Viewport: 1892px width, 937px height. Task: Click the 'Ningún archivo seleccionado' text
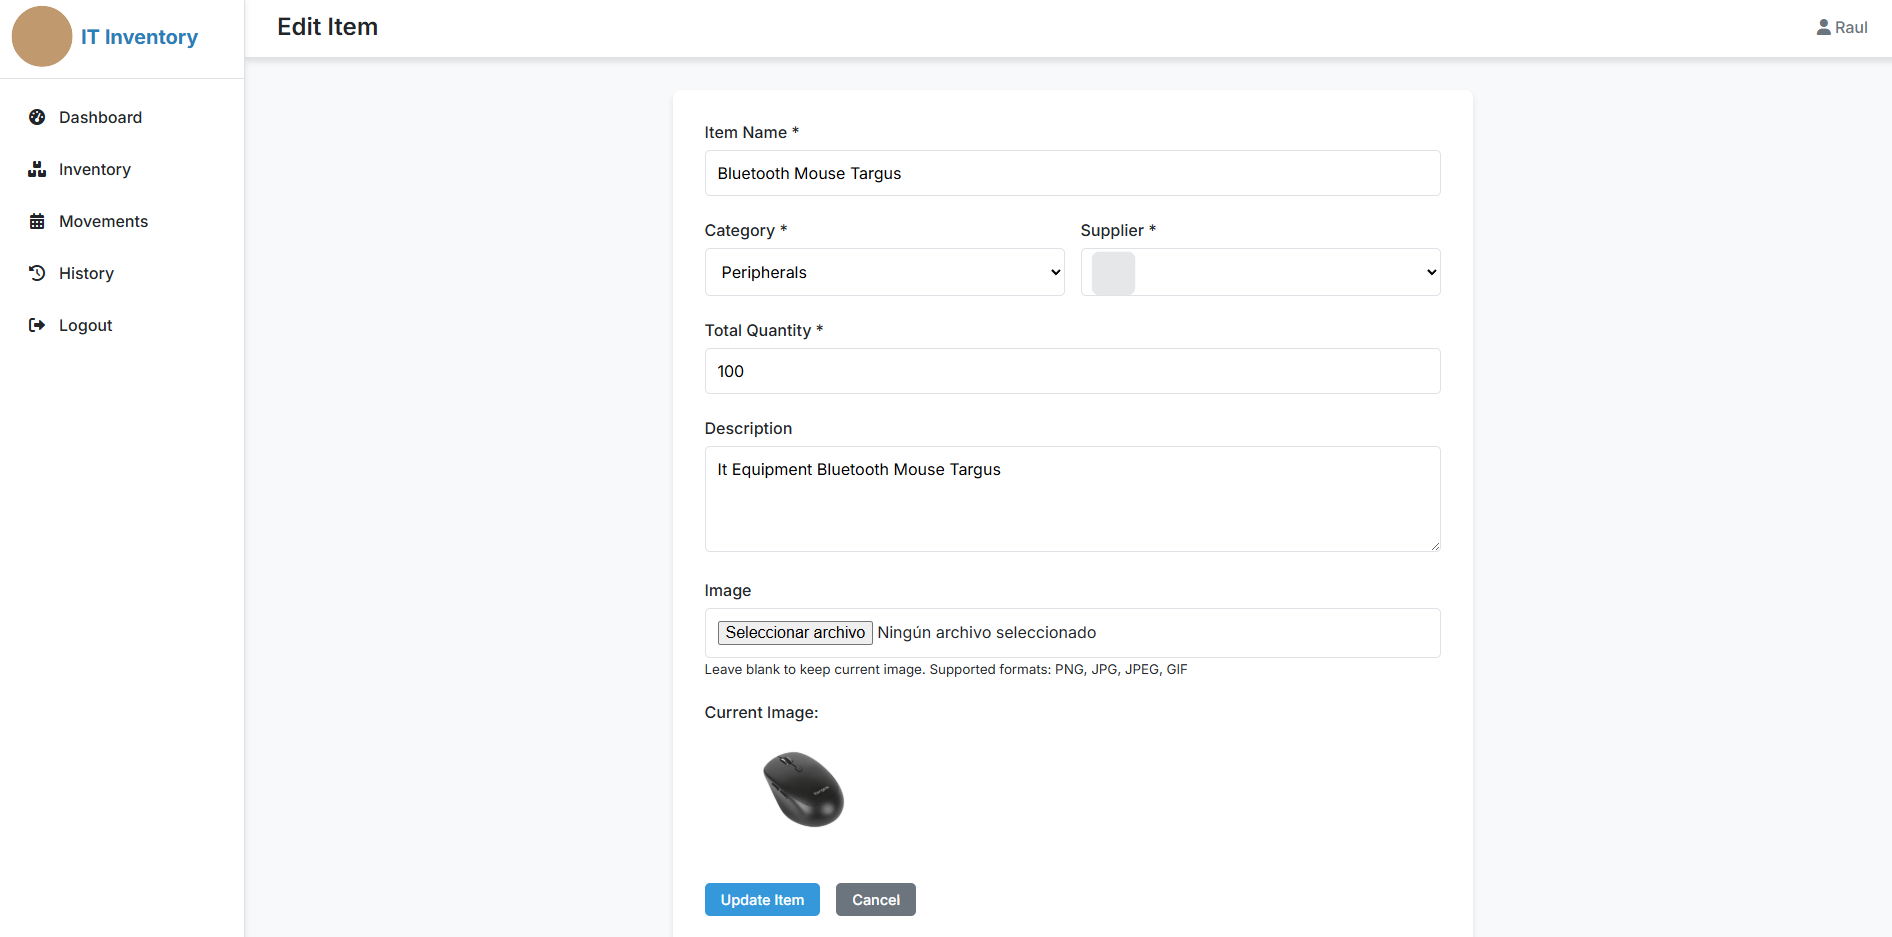[986, 633]
